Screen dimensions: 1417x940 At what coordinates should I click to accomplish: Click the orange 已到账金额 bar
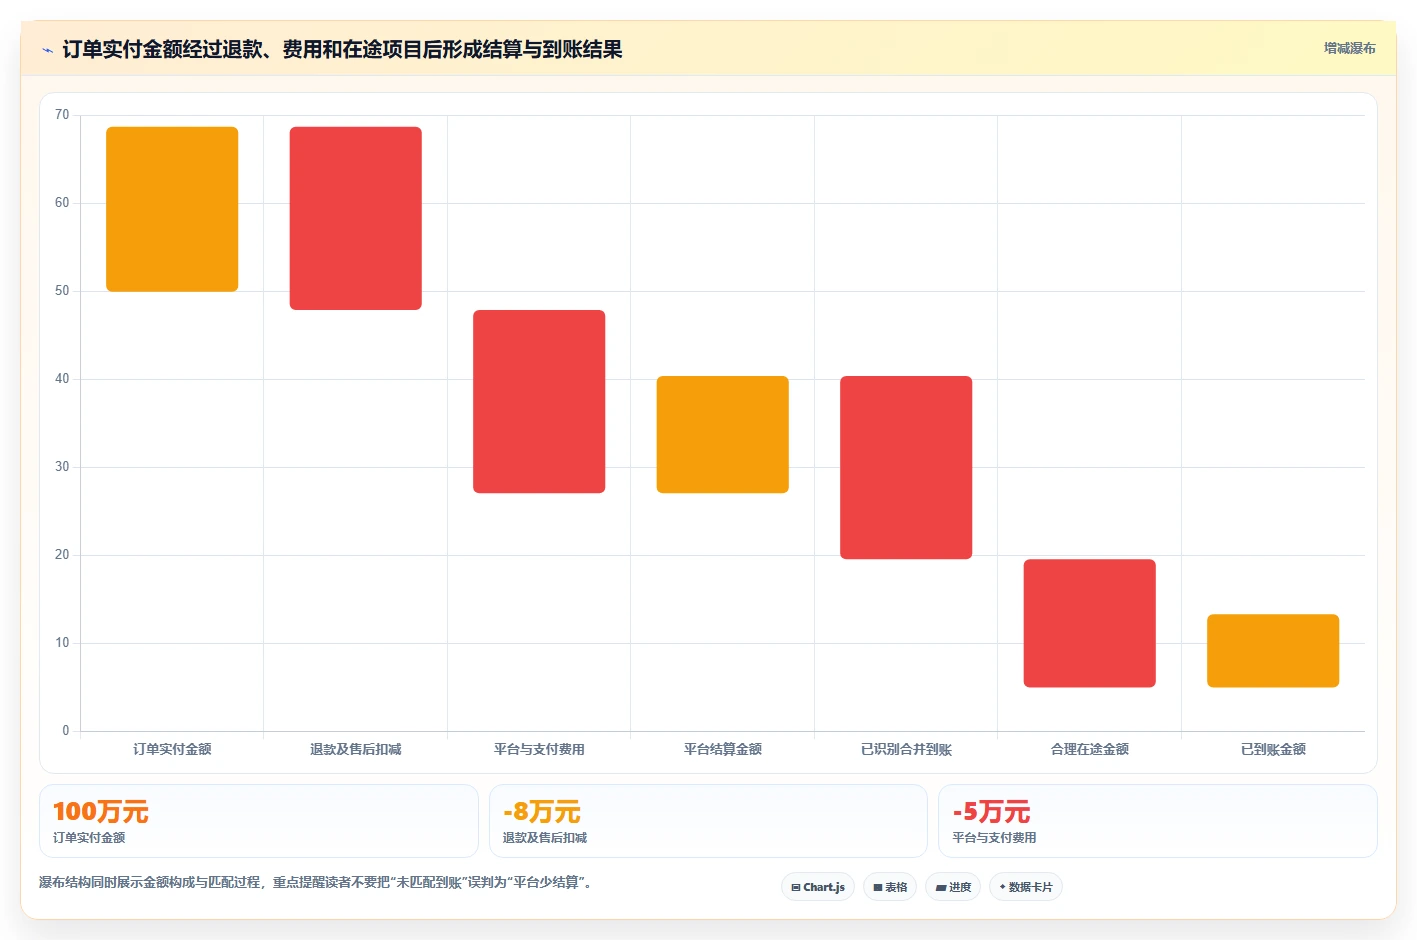pos(1273,650)
